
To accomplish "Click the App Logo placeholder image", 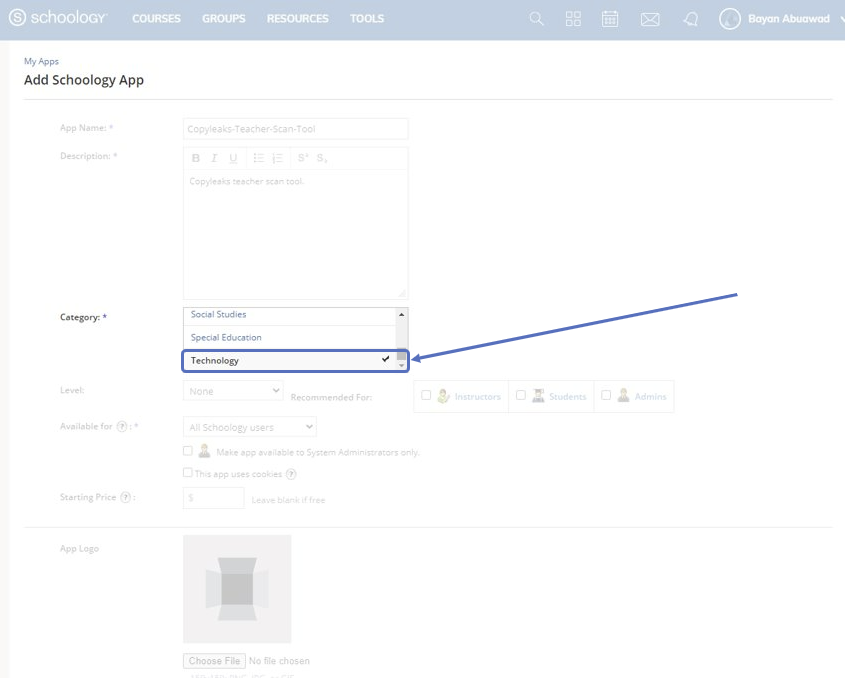I will [x=237, y=589].
